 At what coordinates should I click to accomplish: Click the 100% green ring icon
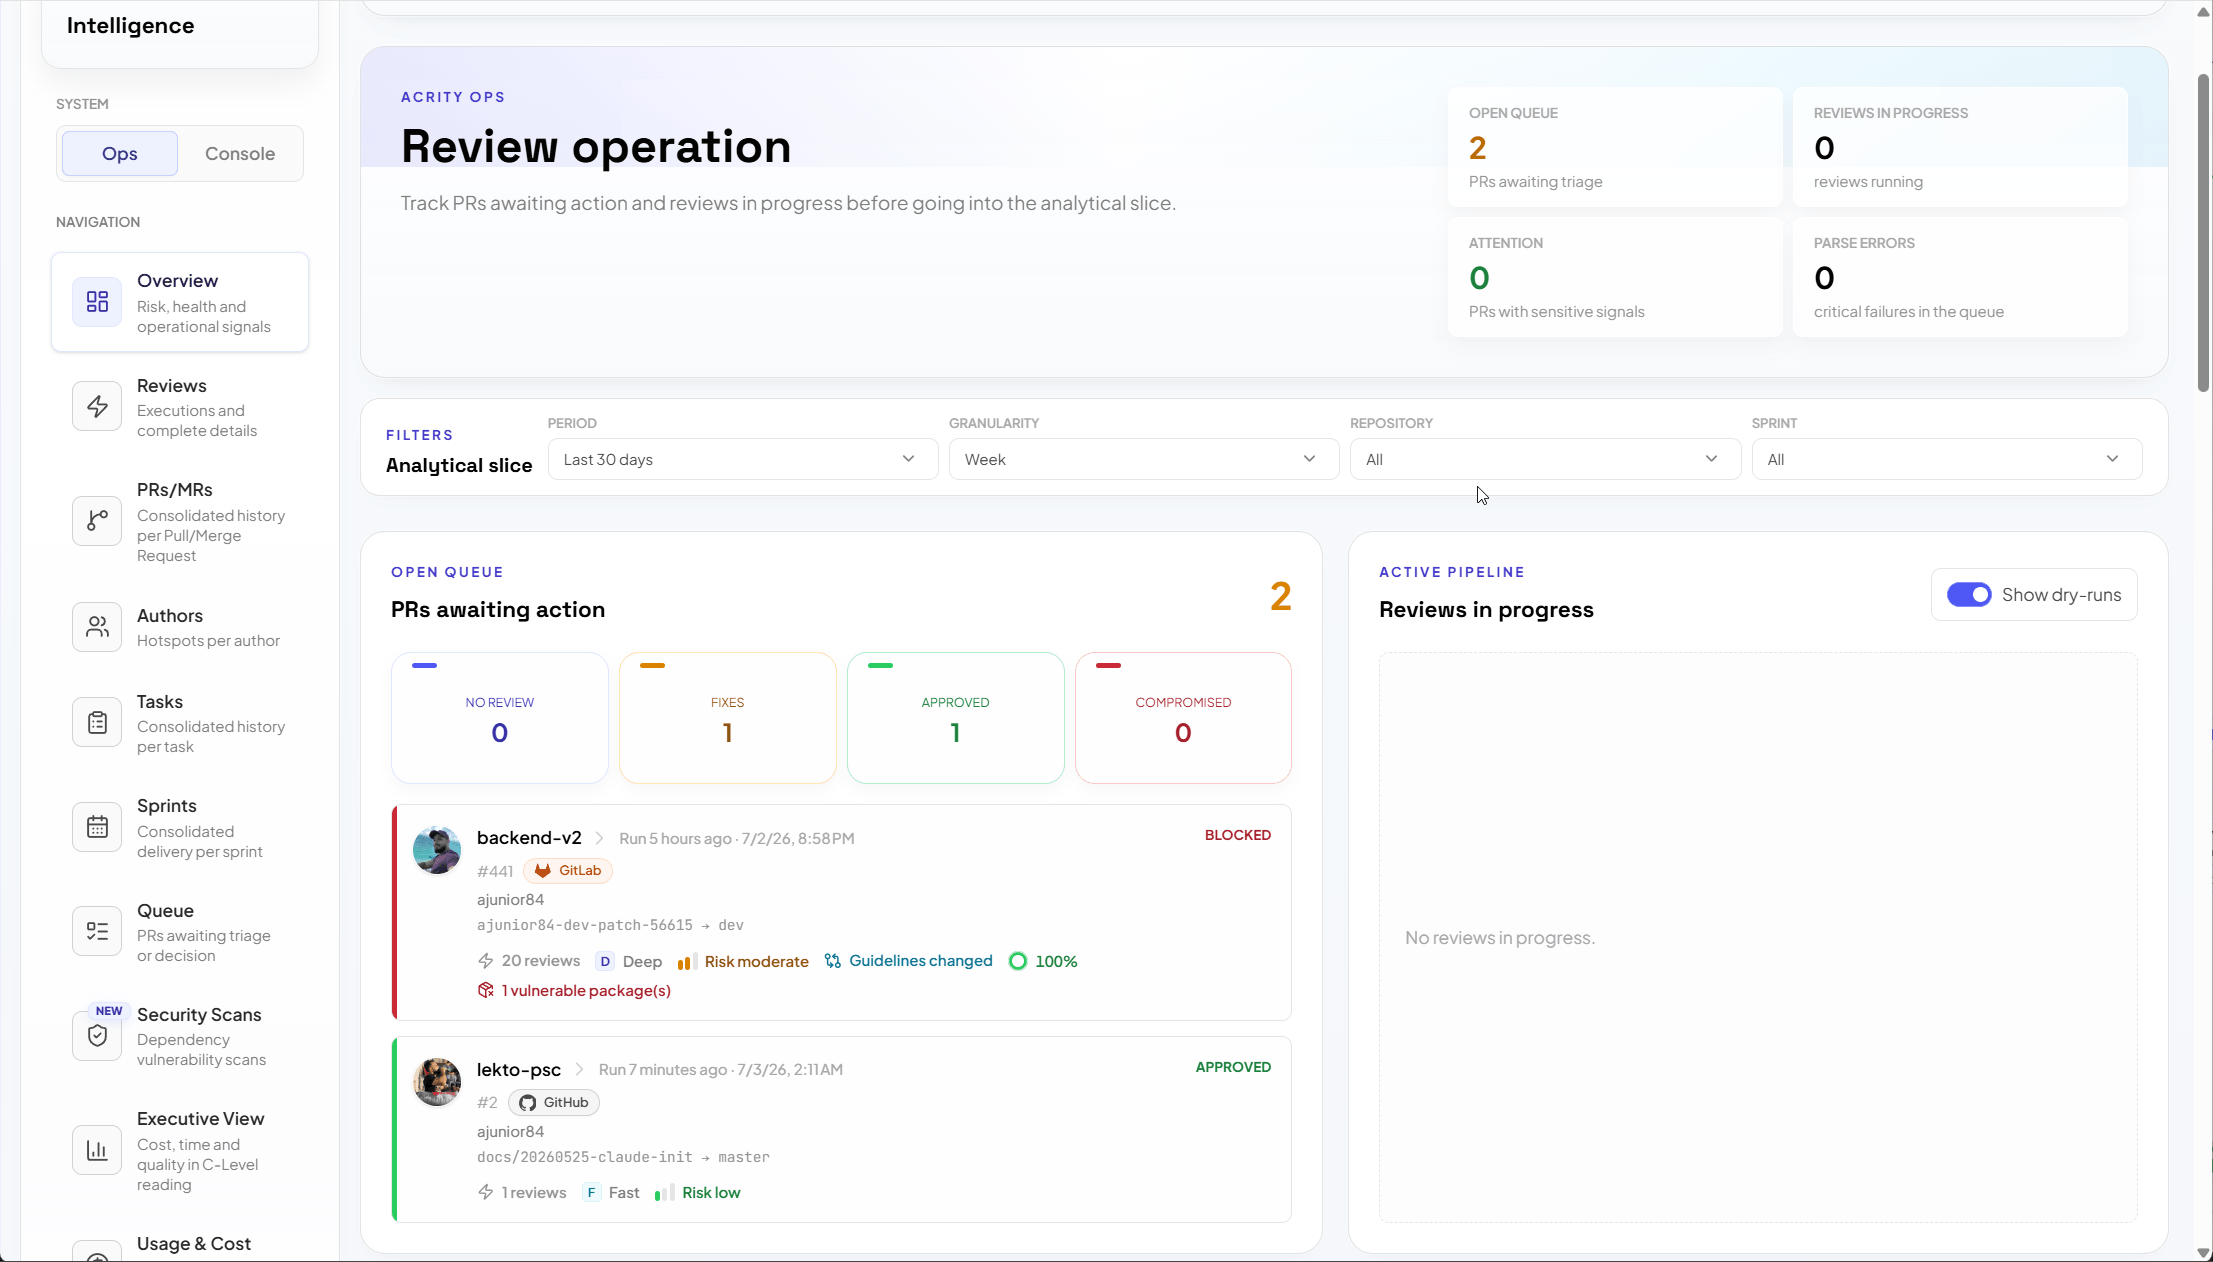1018,961
